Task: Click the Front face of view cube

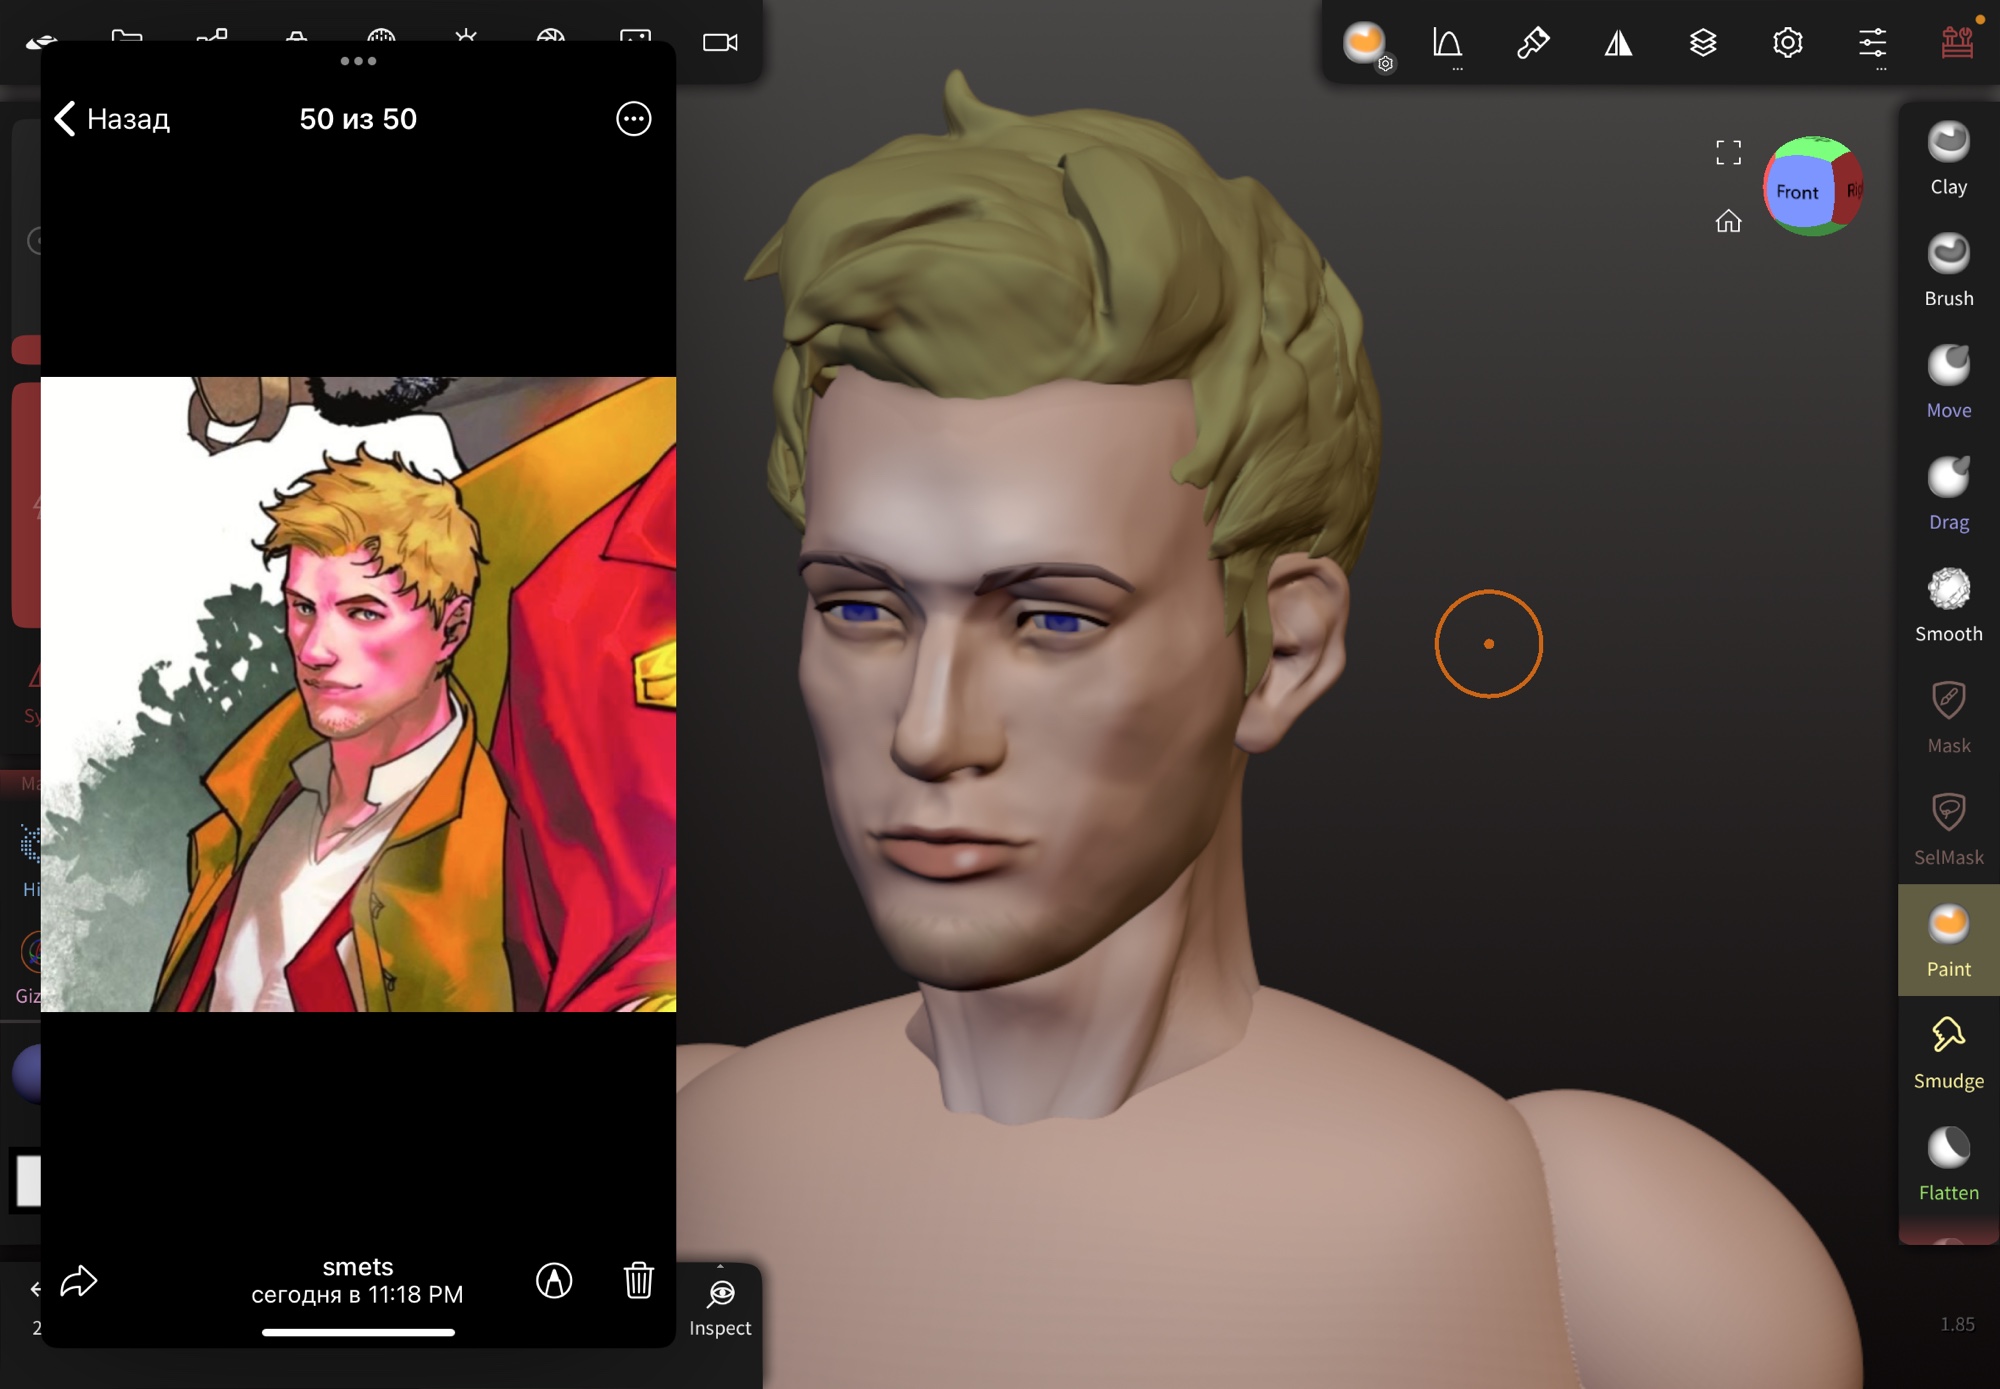Action: click(1796, 192)
